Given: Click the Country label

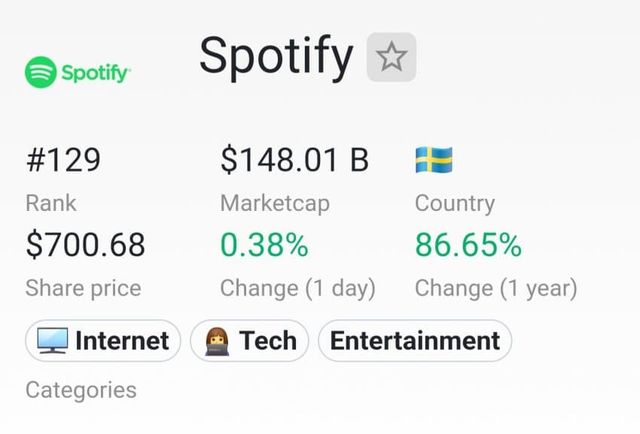Looking at the screenshot, I should click(x=455, y=204).
